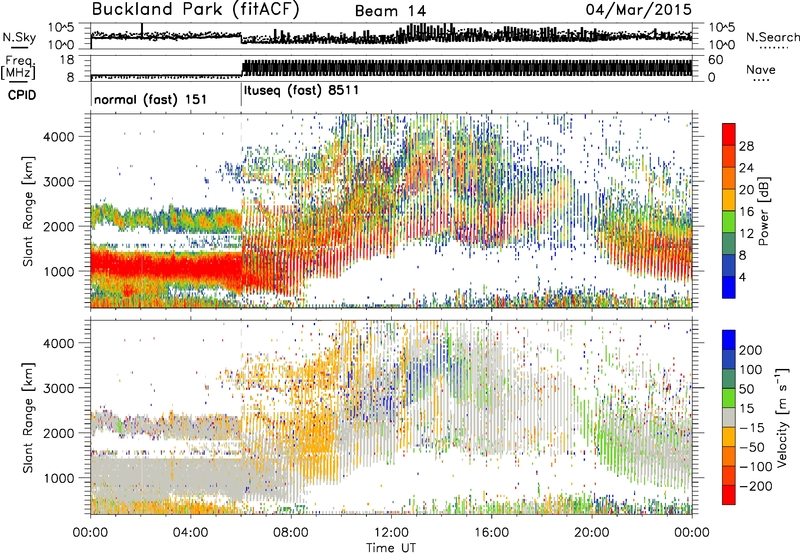Click the 'N.Search' legend label
This screenshot has height=554, width=800.
772,37
